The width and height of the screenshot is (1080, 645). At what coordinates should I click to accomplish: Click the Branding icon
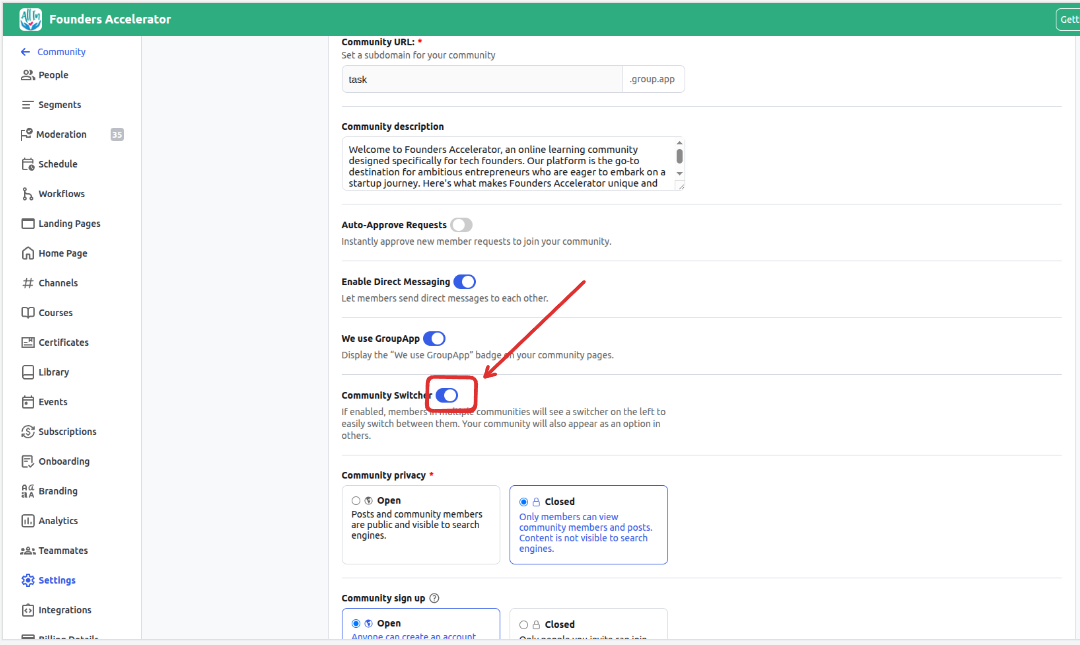tap(28, 491)
